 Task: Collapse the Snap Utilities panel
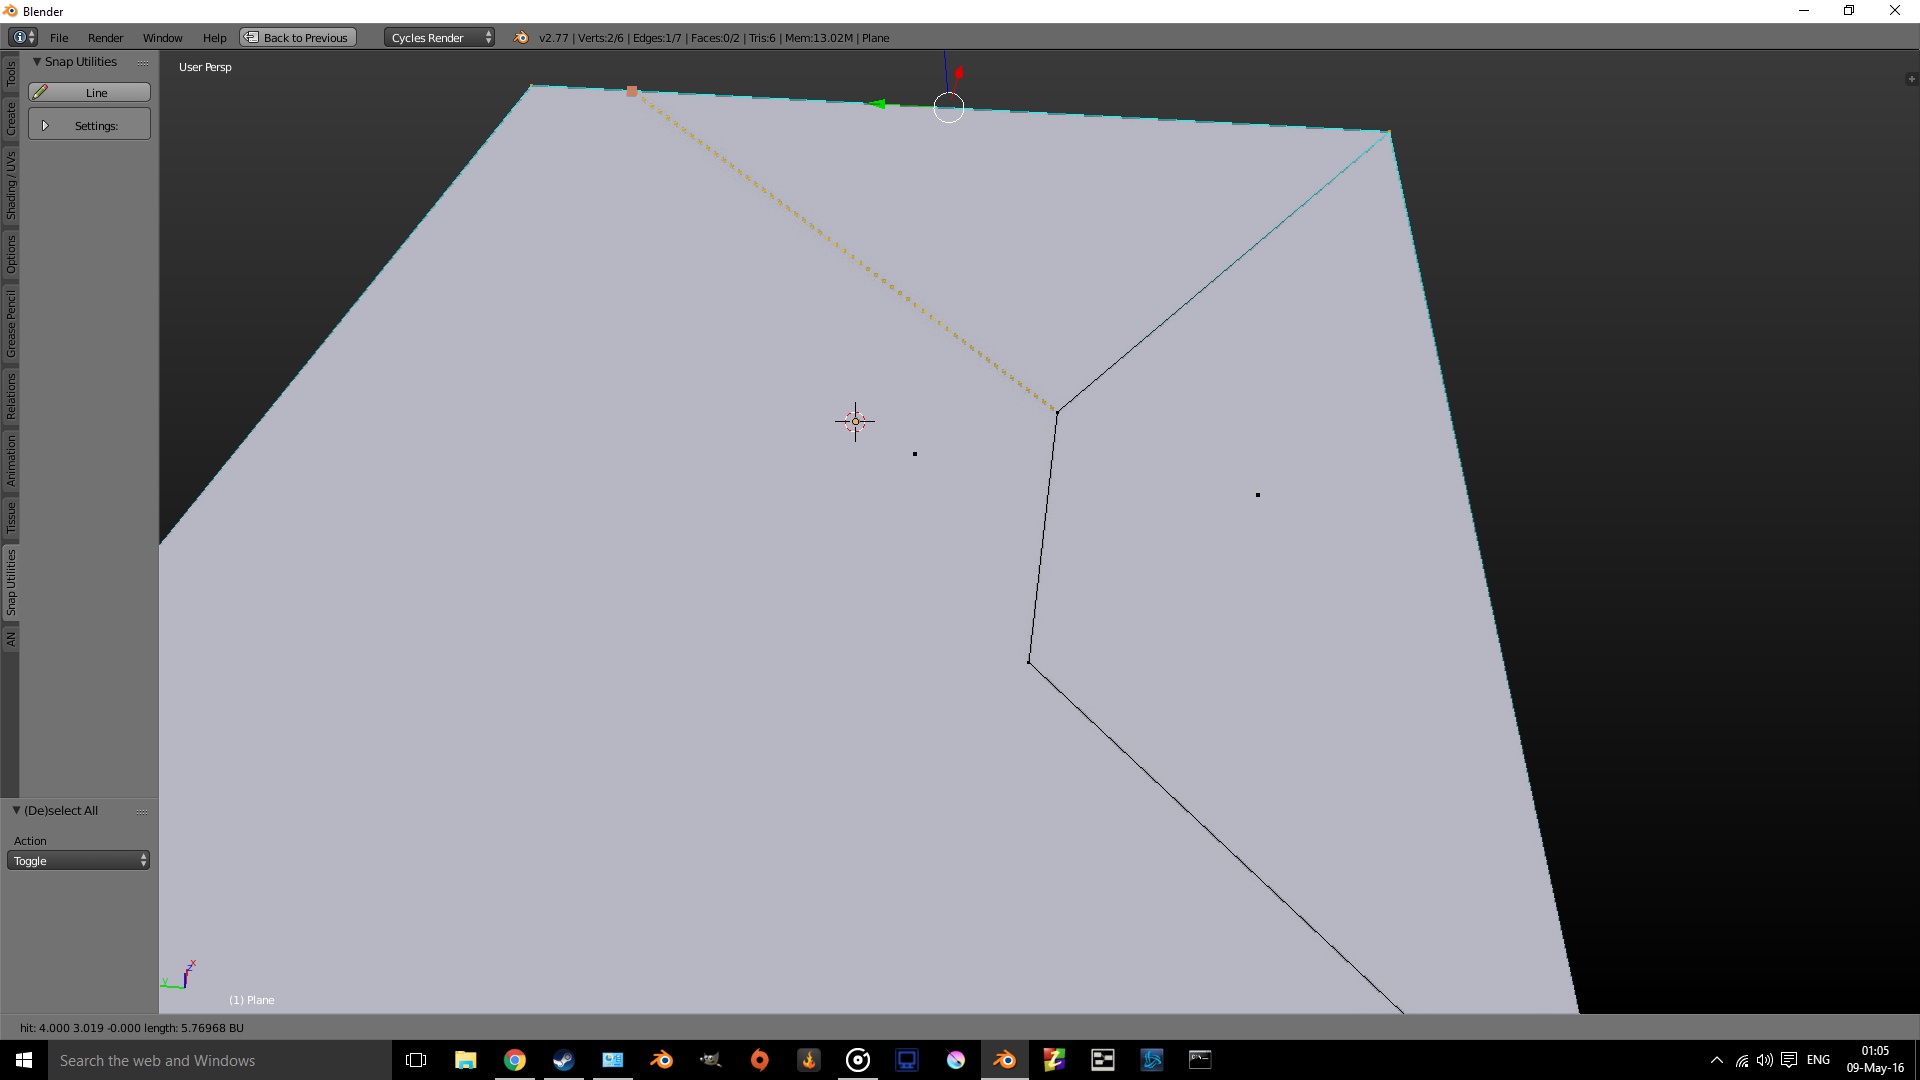tap(37, 62)
